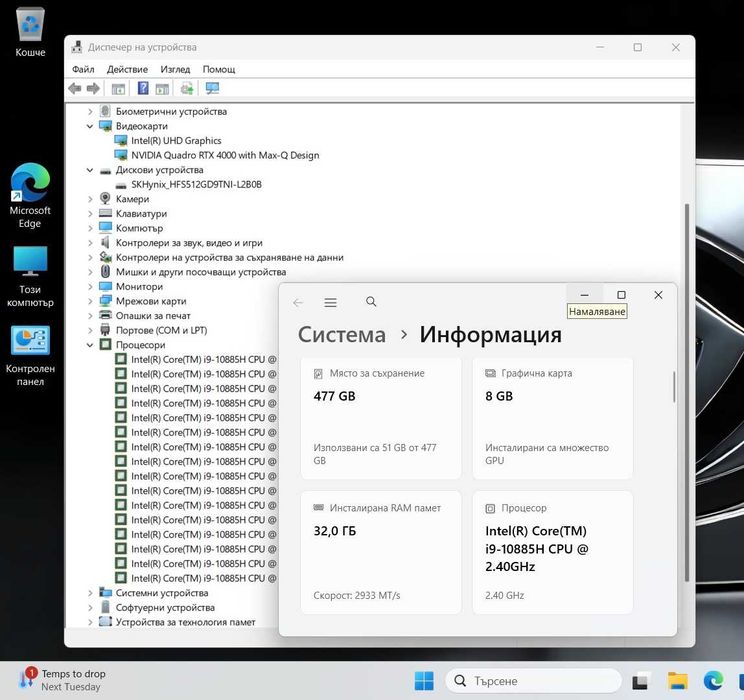The image size is (744, 700).
Task: Click the Информация page heading
Action: [x=491, y=335]
